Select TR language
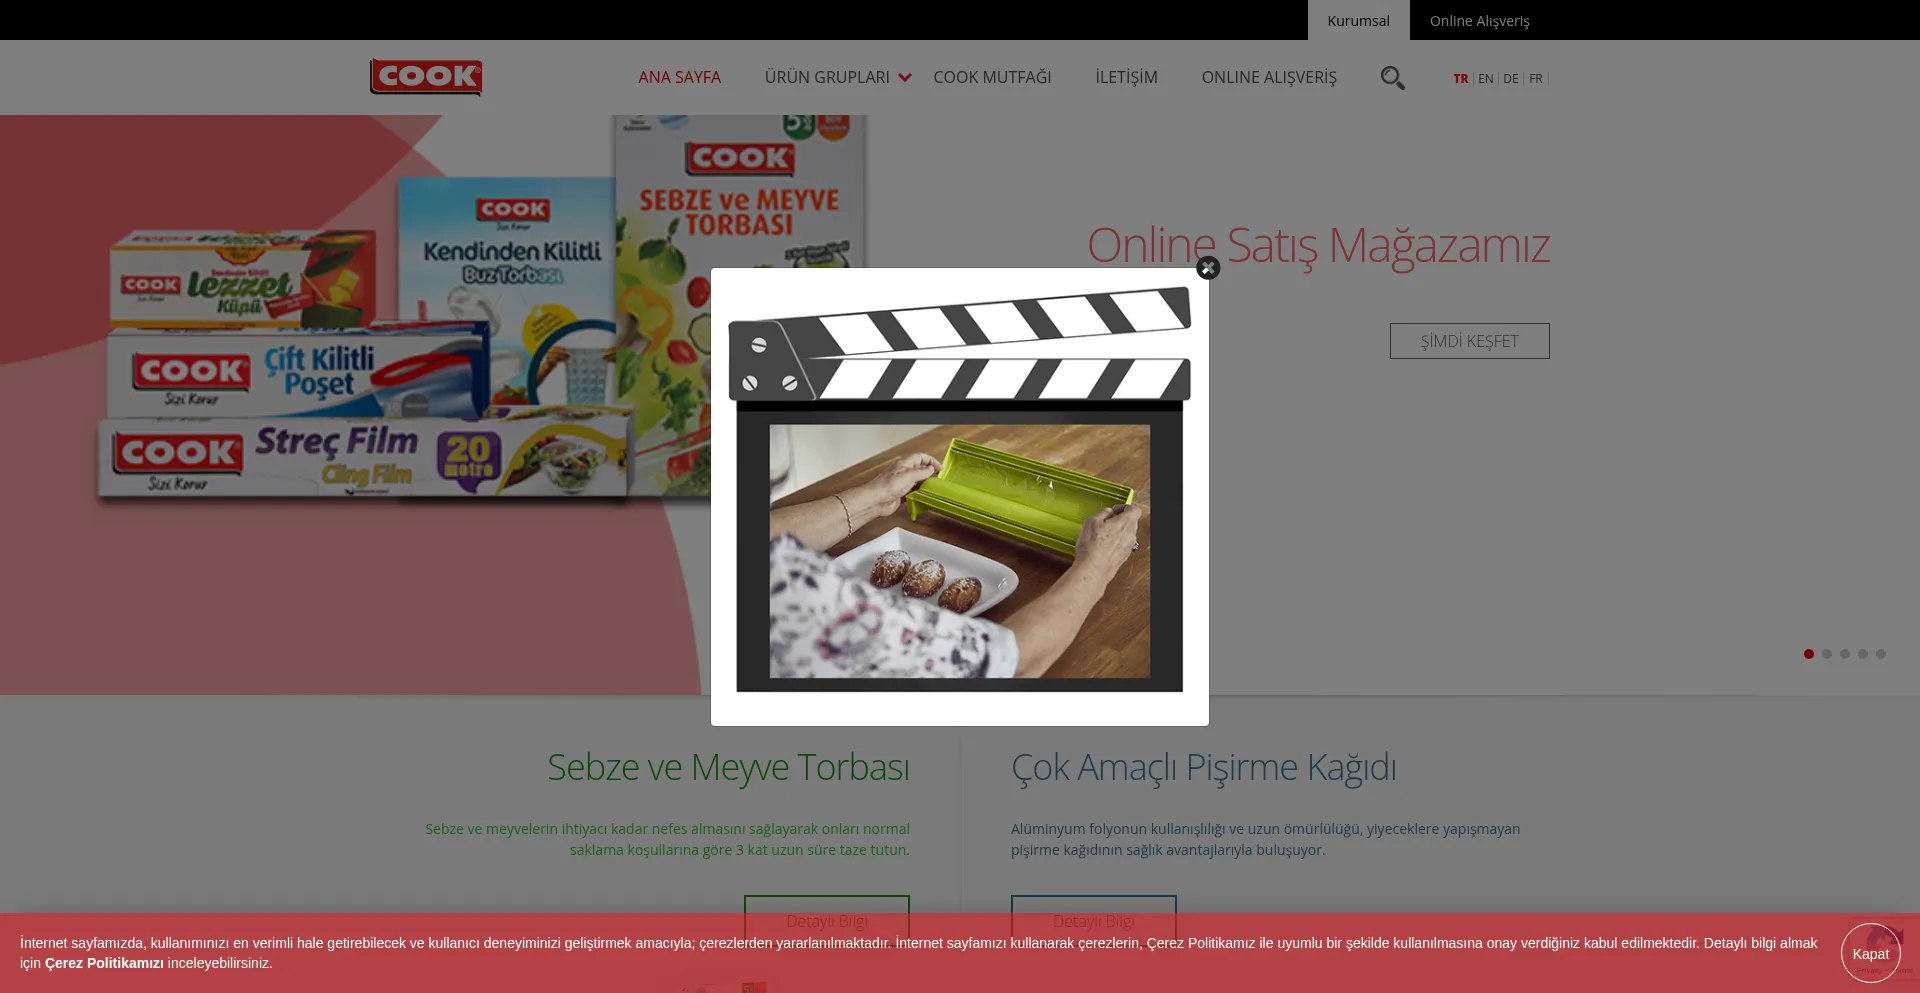 pos(1461,78)
